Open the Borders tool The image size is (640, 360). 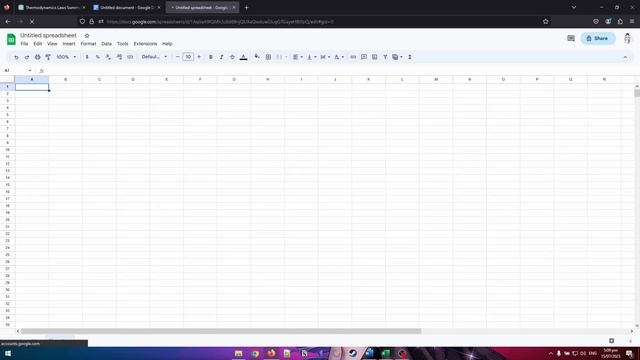coord(268,57)
